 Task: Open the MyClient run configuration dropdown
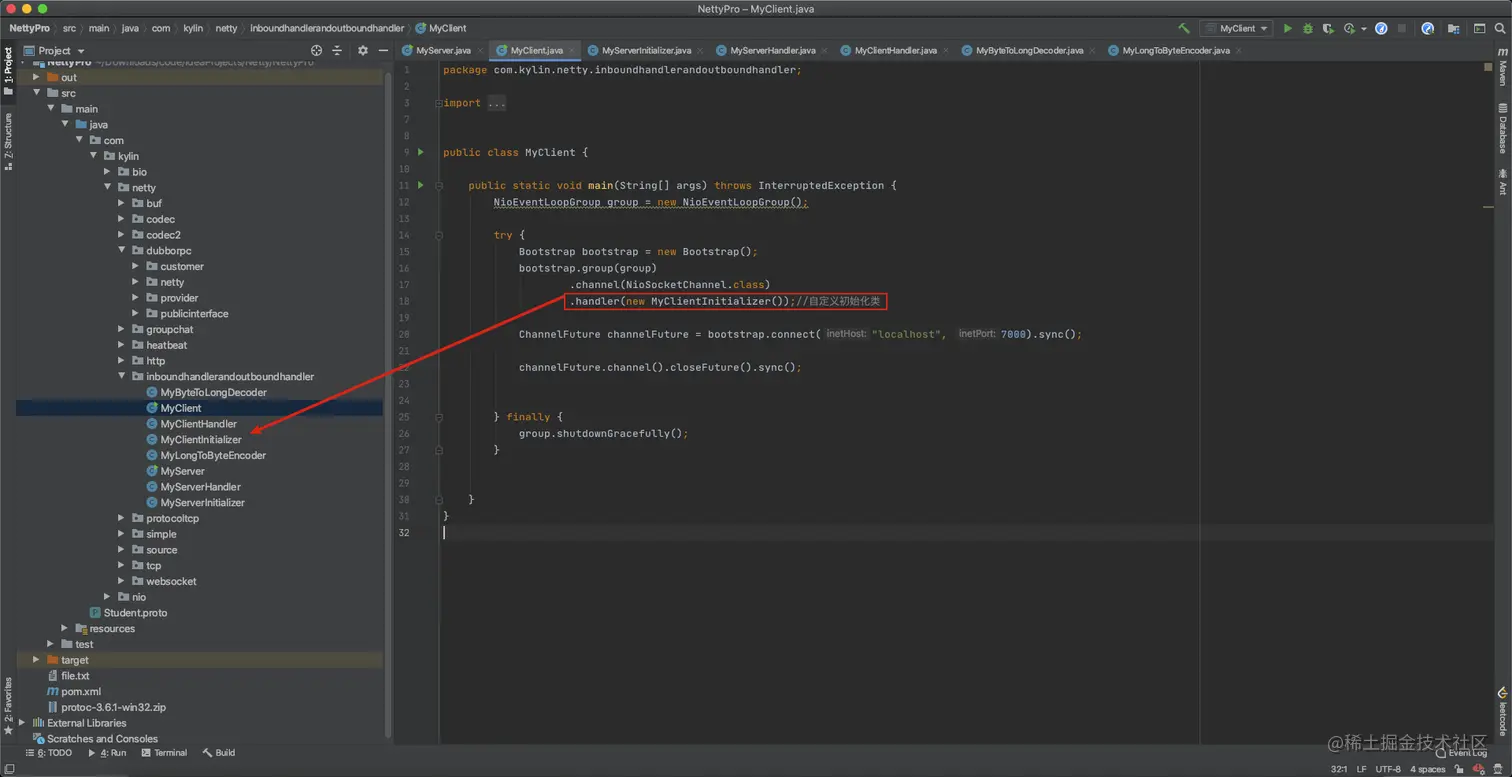click(x=1236, y=29)
